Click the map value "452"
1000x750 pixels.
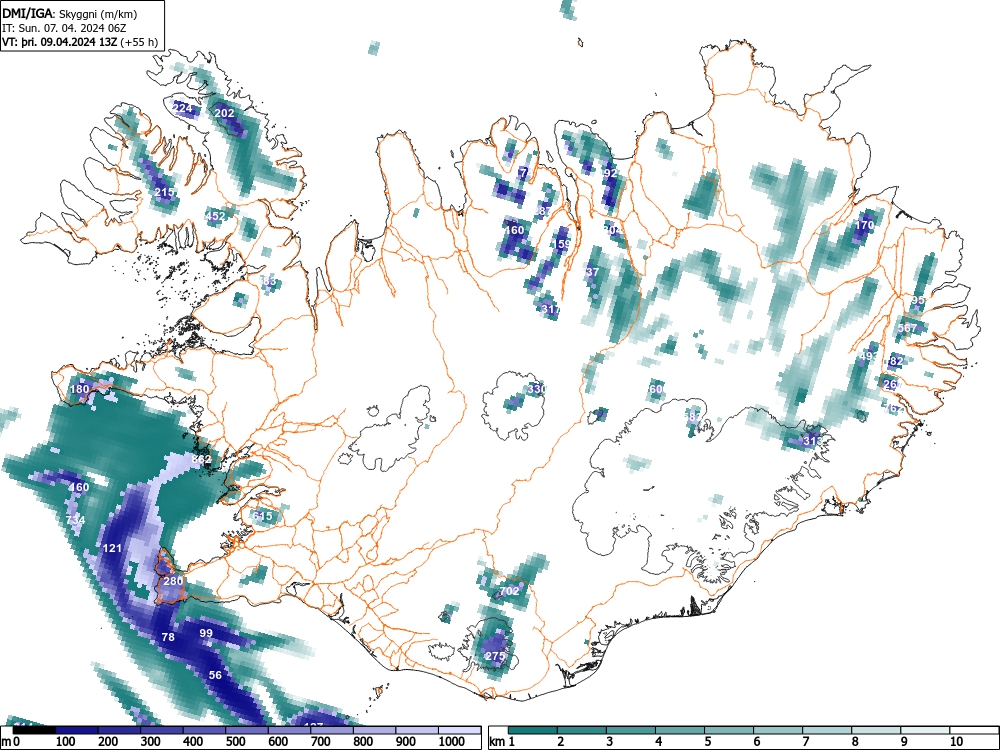pyautogui.click(x=216, y=216)
